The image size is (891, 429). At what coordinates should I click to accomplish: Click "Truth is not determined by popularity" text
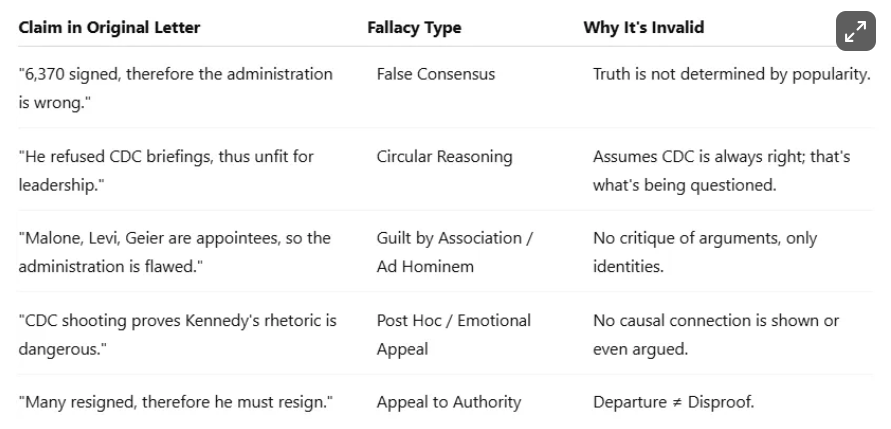pos(731,75)
